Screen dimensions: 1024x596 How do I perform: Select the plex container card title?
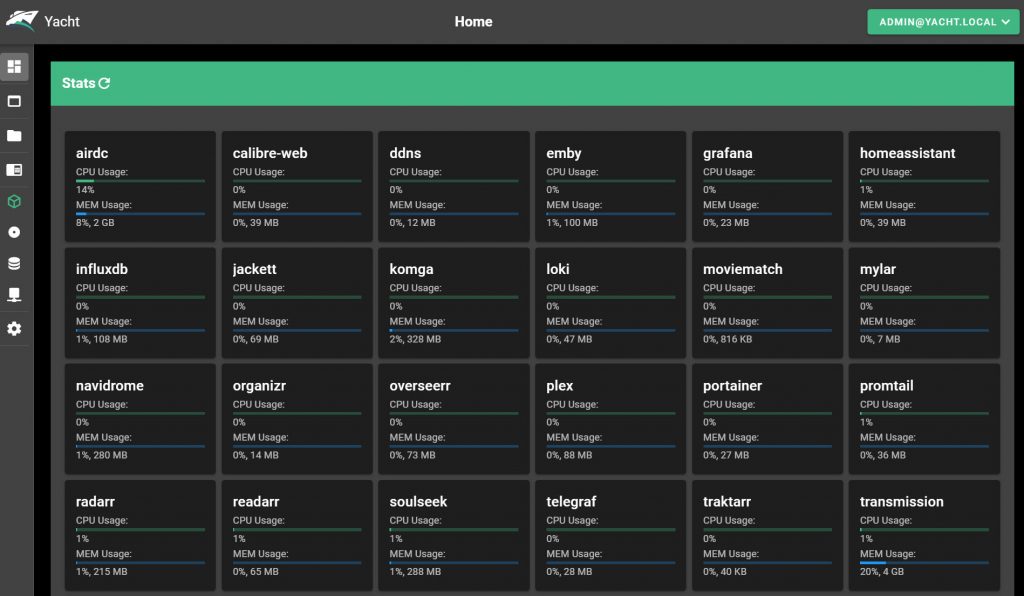tap(560, 385)
